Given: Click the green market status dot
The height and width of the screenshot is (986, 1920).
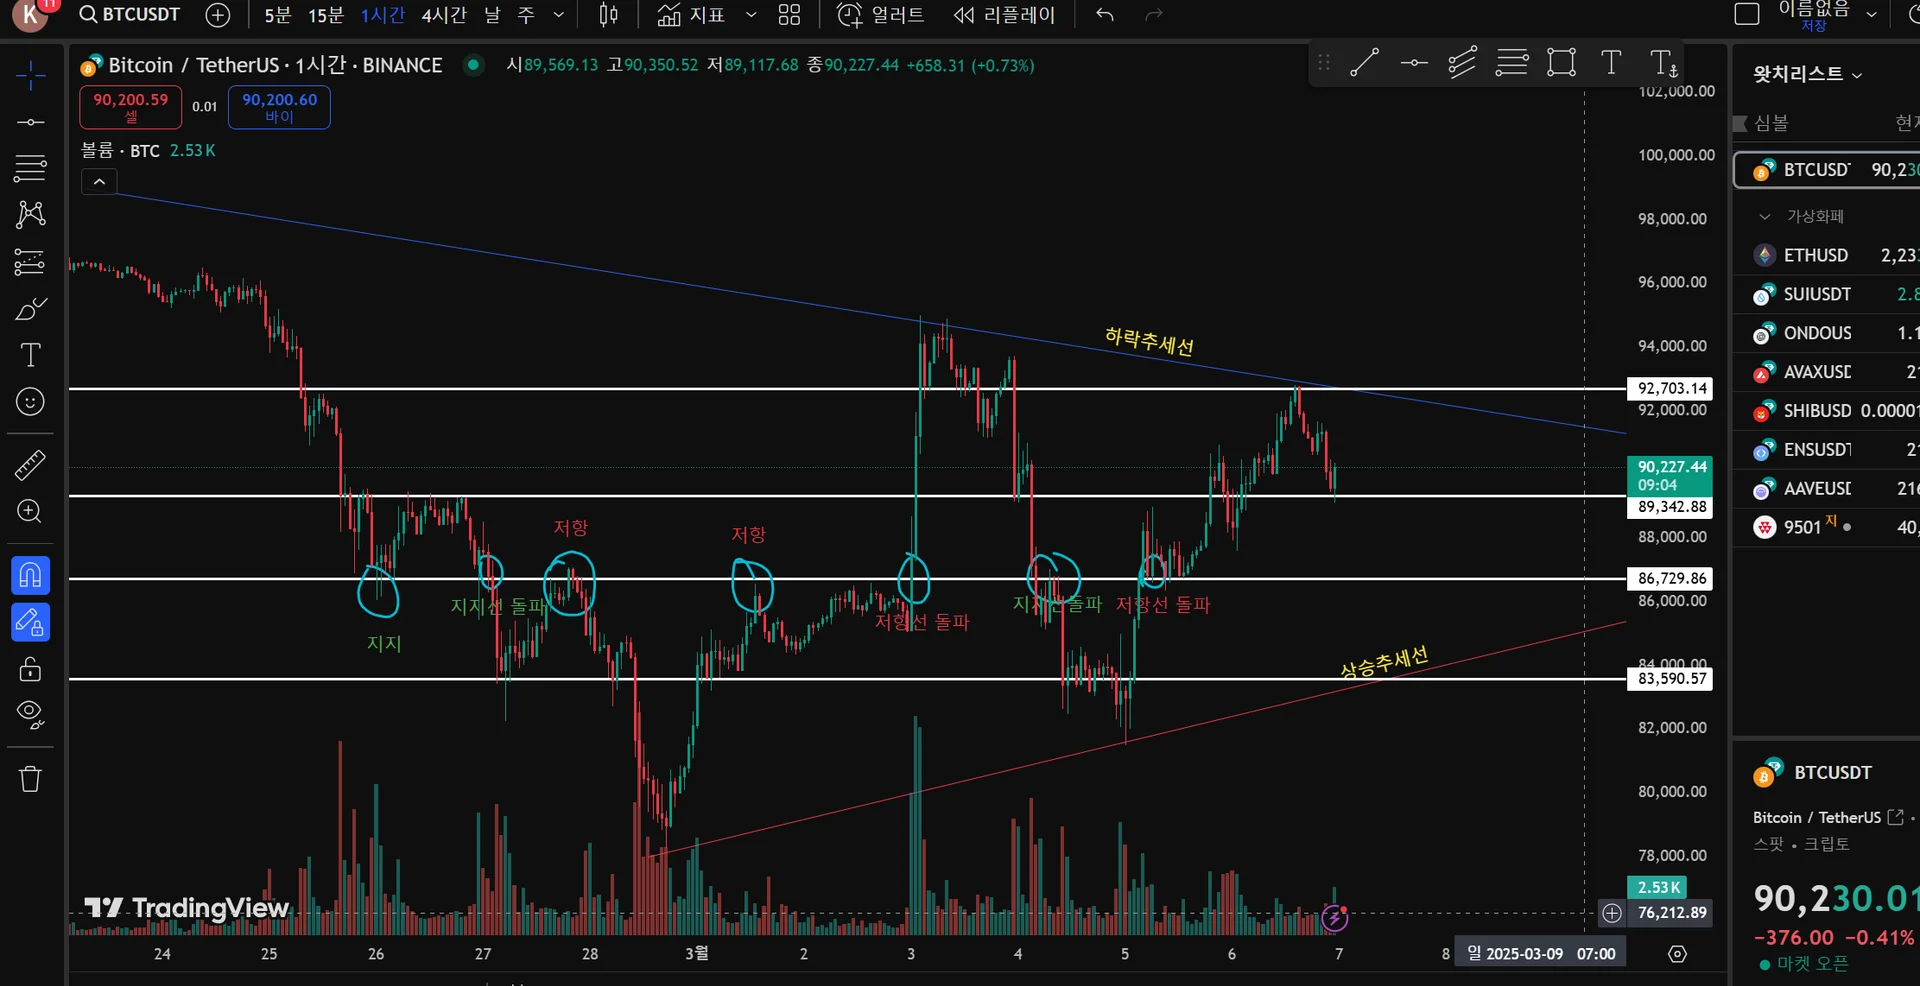Looking at the screenshot, I should (474, 65).
